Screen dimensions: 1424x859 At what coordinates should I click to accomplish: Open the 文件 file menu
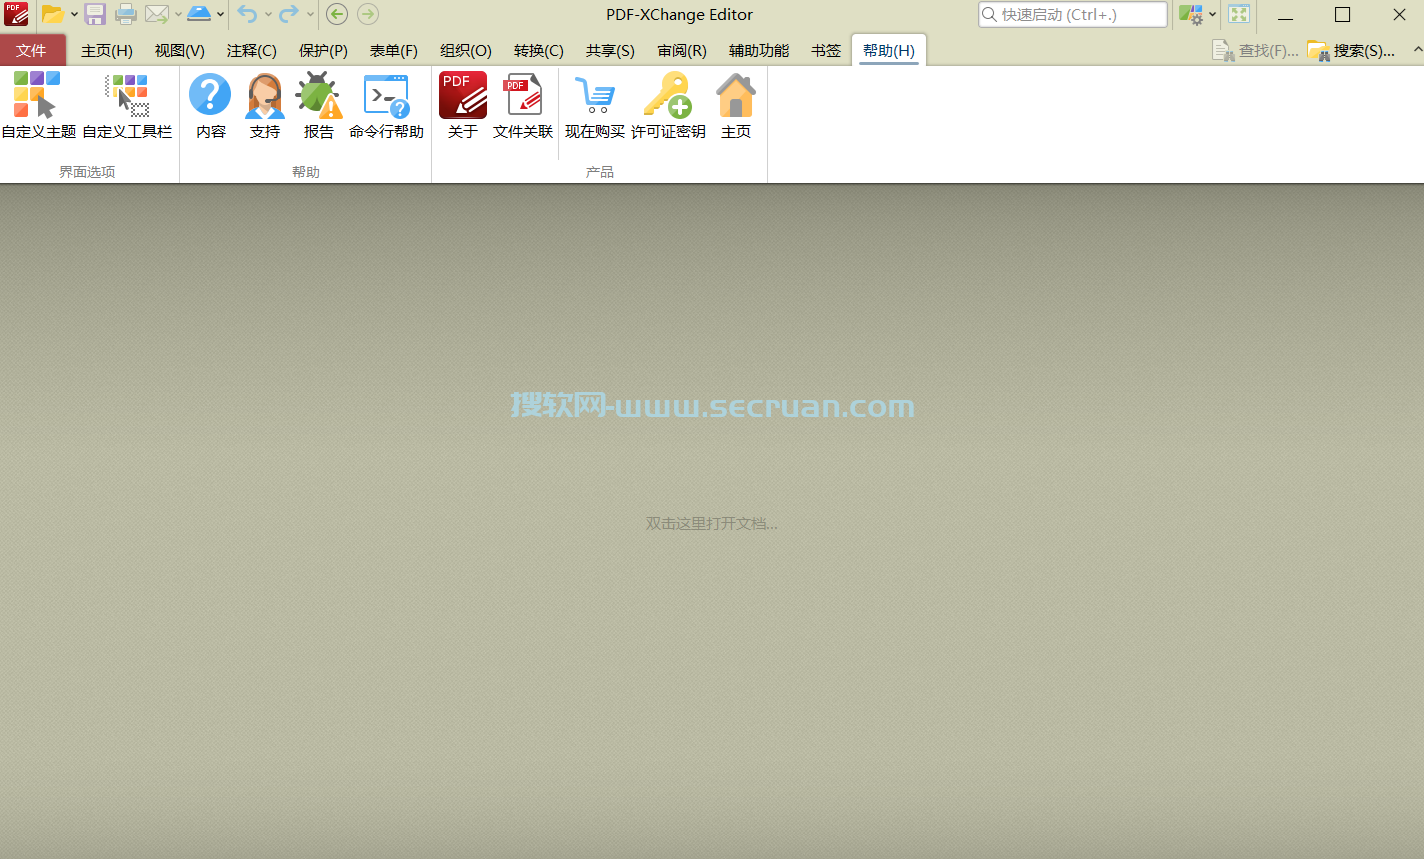(31, 50)
